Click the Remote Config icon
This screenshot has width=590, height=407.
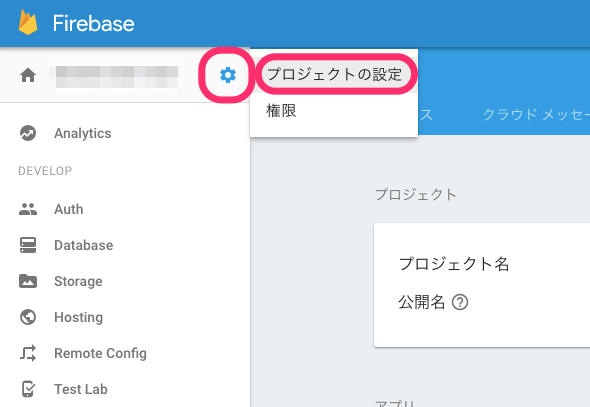click(x=28, y=353)
